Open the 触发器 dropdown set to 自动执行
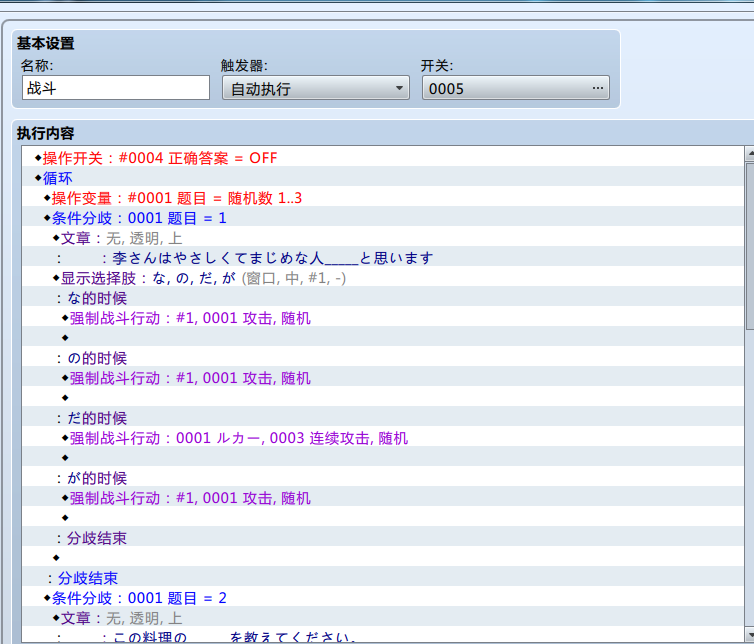Viewport: 754px width, 644px height. [315, 88]
